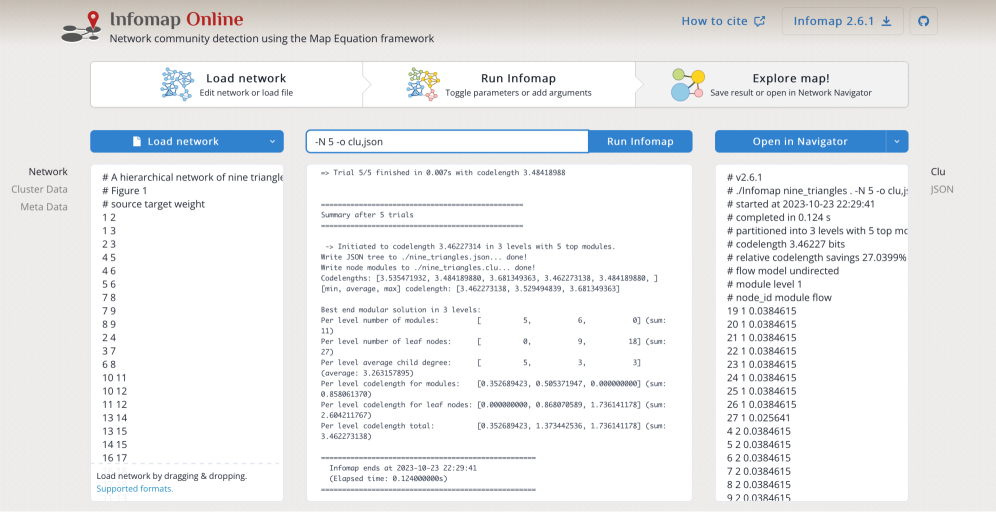Open the Supported formats link
This screenshot has width=996, height=512.
(x=135, y=489)
